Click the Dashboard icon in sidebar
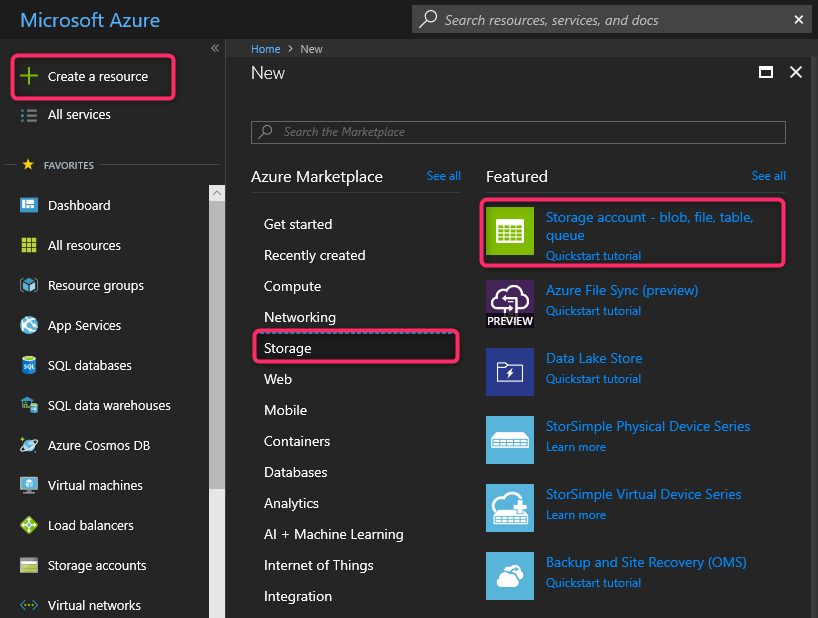Screen dimensions: 818x618 click(29, 205)
